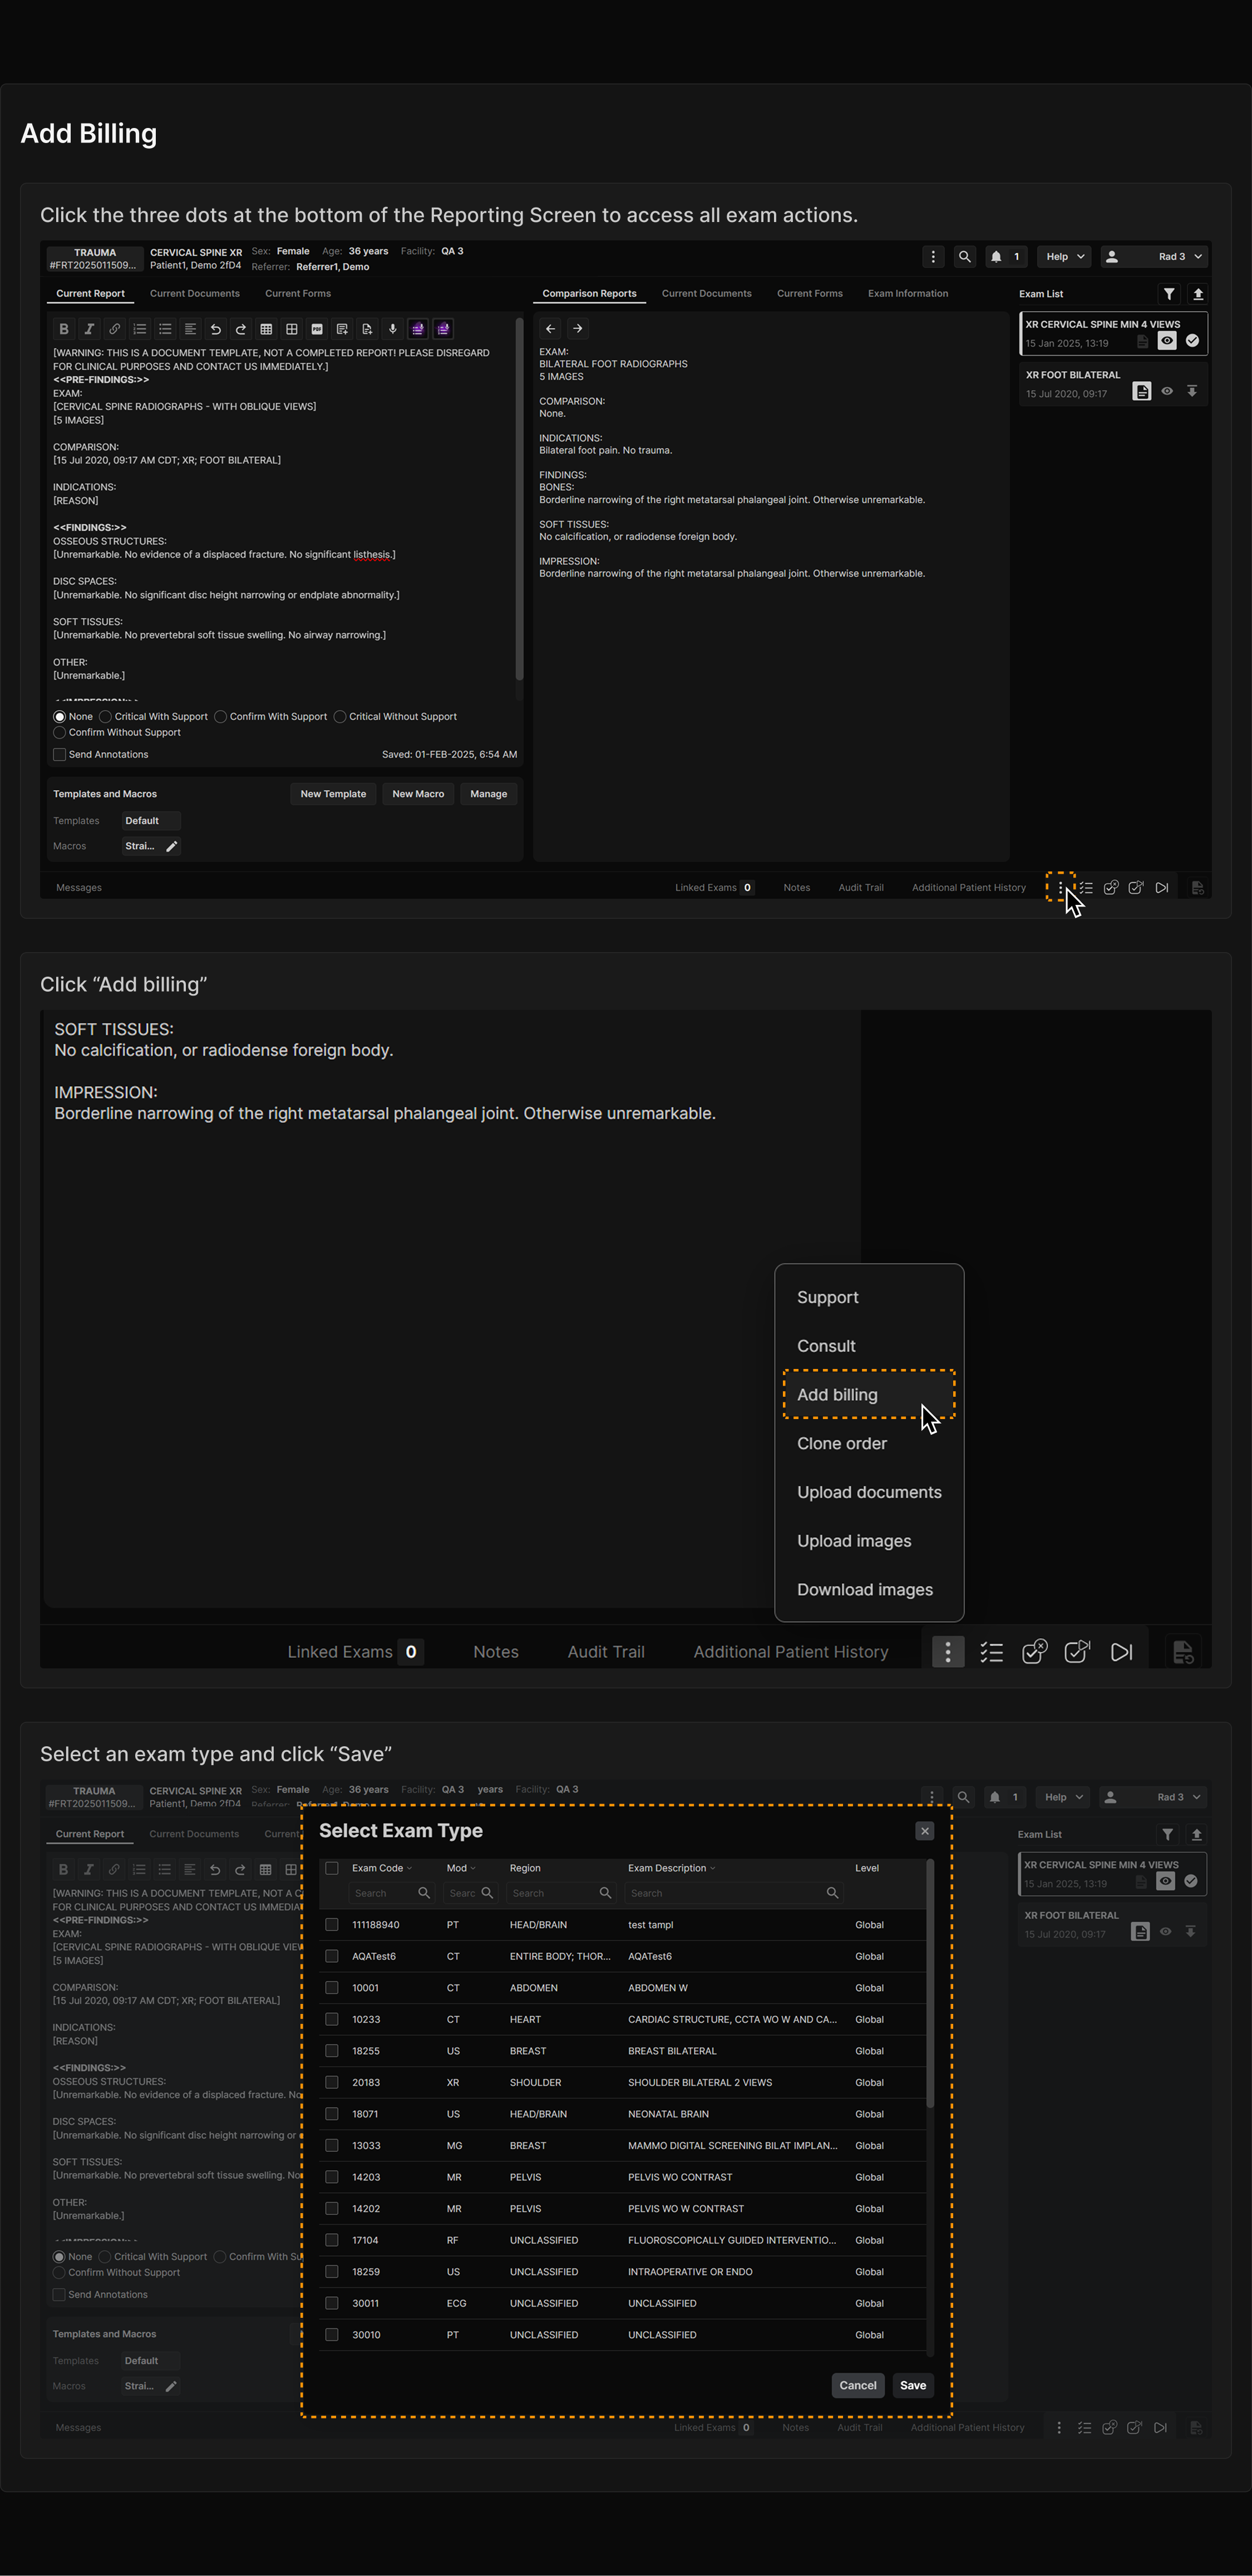The height and width of the screenshot is (2576, 1252).
Task: Choose Add billing from the actions menu
Action: (869, 1395)
